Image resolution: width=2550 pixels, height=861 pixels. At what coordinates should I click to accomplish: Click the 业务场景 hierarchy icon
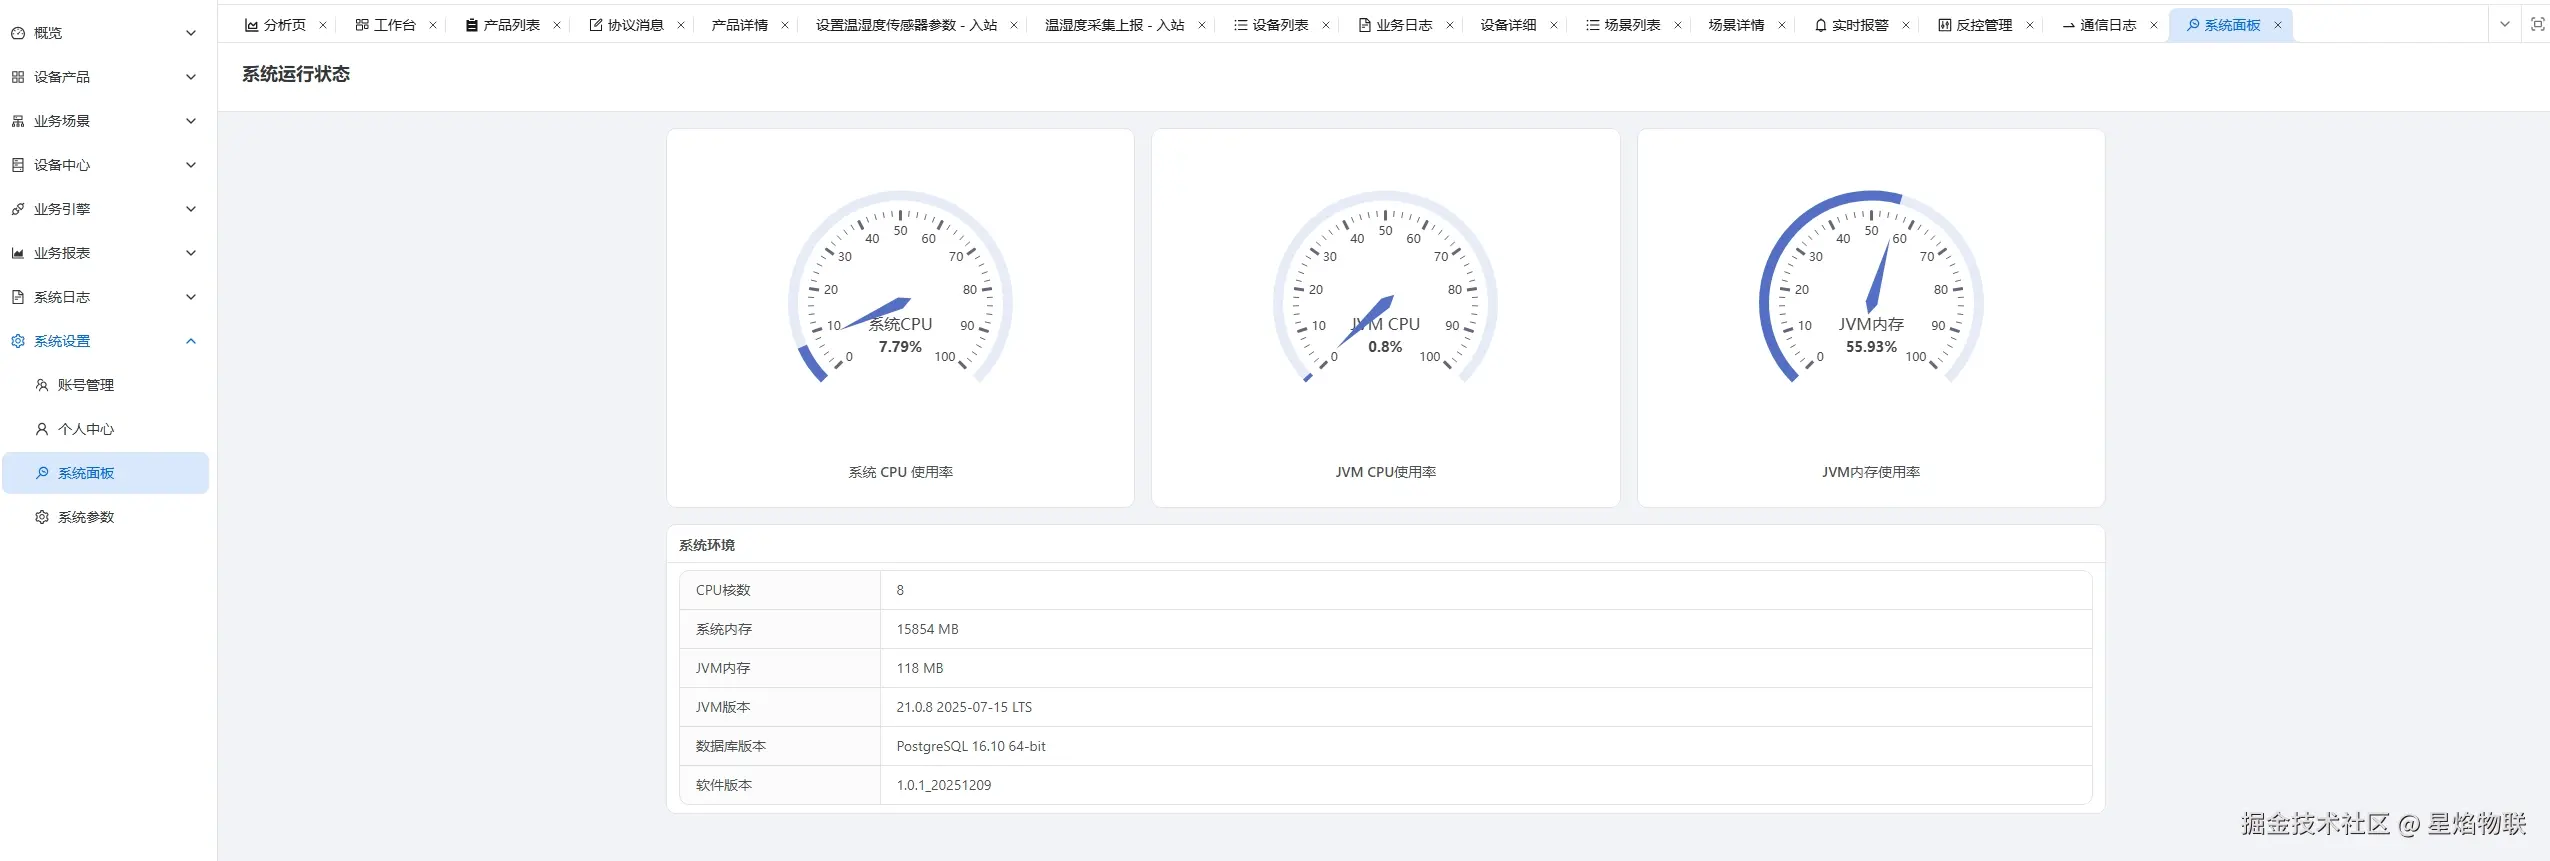coord(18,121)
